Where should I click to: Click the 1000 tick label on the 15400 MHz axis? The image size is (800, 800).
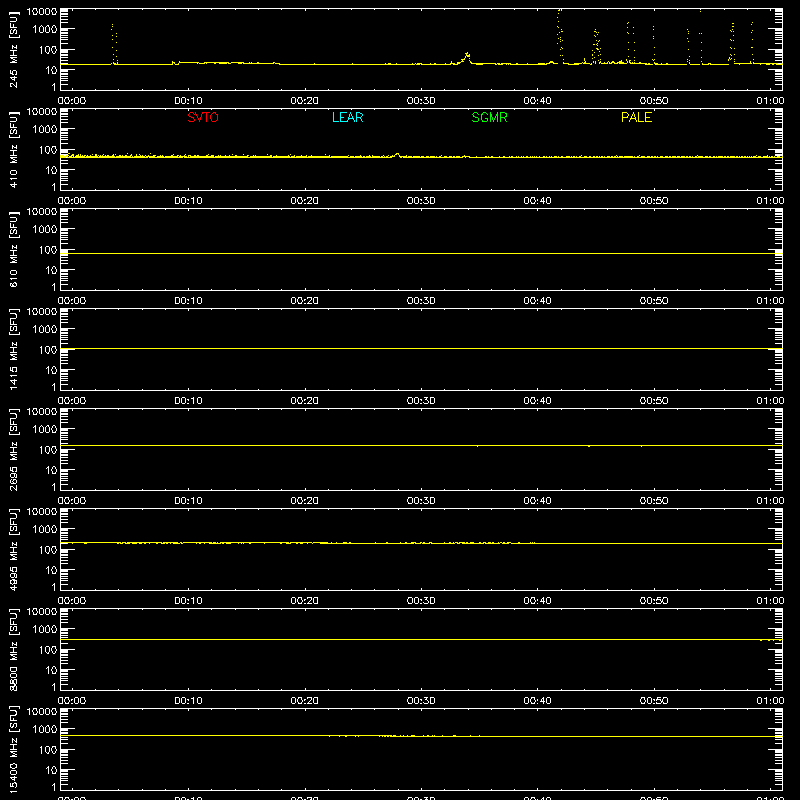click(45, 730)
